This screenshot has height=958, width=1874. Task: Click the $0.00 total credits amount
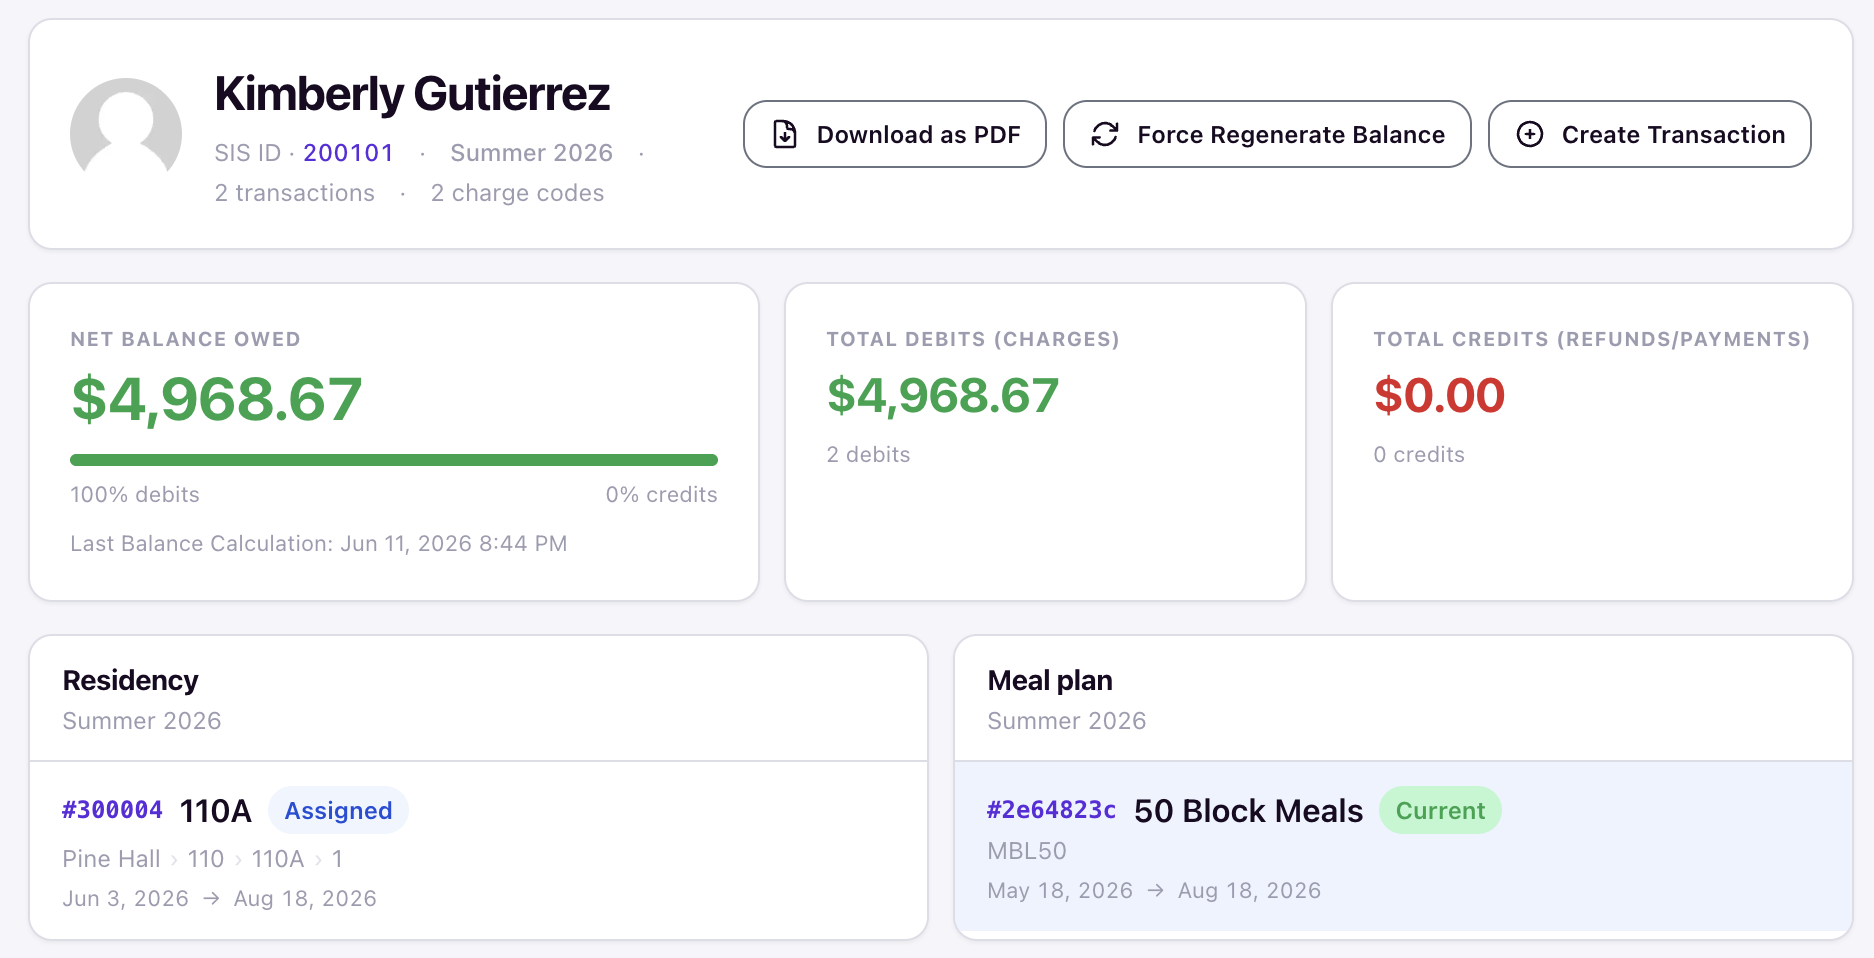tap(1439, 395)
